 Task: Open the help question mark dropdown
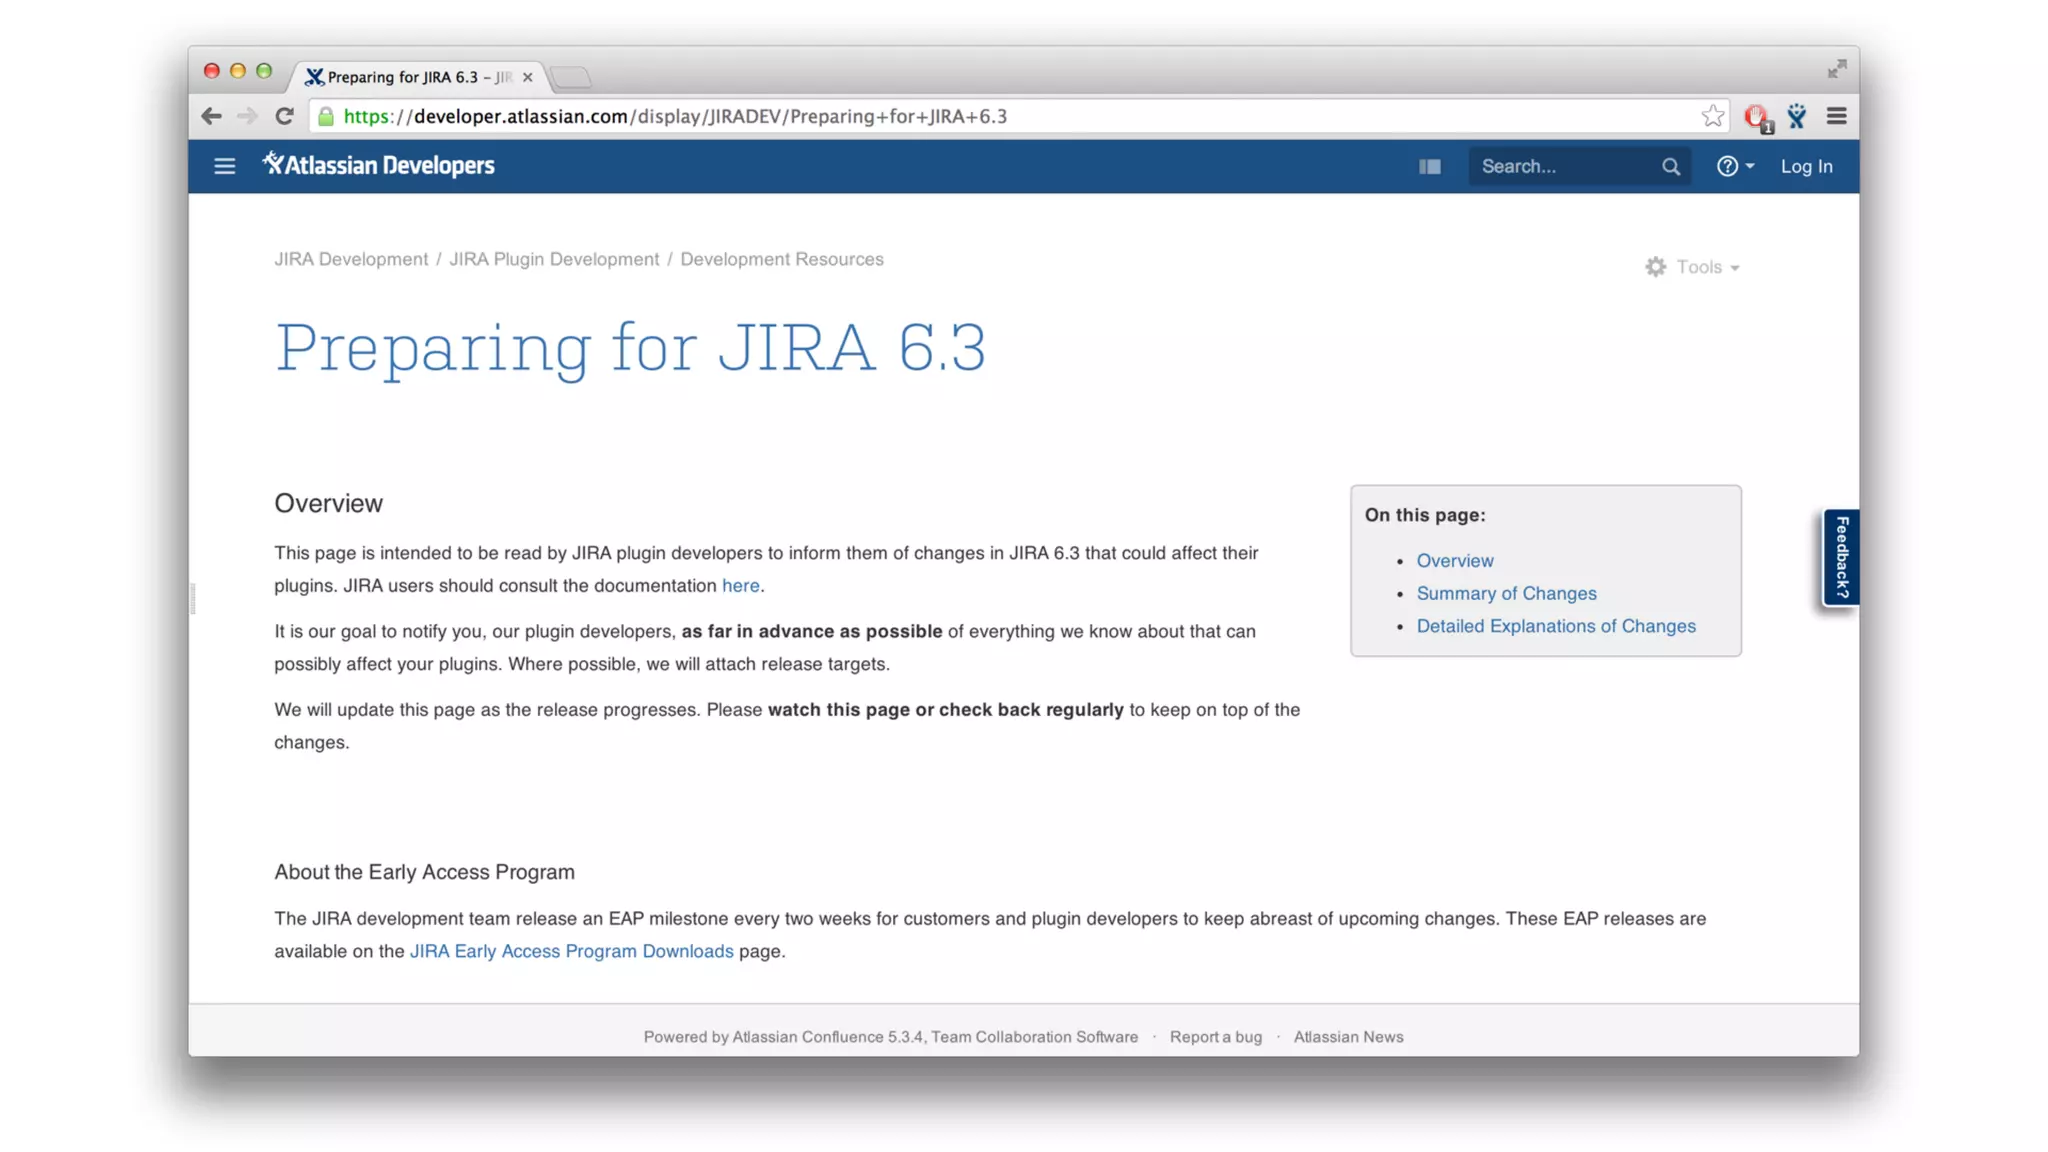(1734, 166)
